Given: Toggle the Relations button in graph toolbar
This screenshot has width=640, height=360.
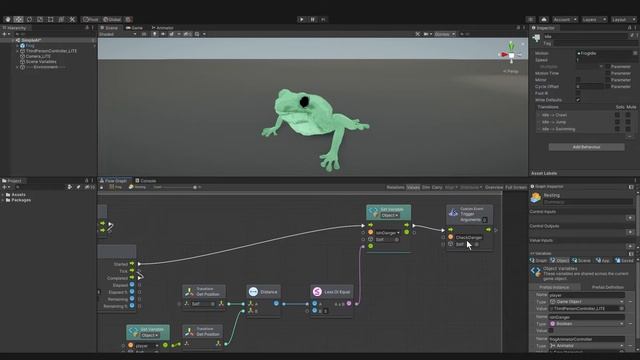Looking at the screenshot, I should tap(396, 187).
